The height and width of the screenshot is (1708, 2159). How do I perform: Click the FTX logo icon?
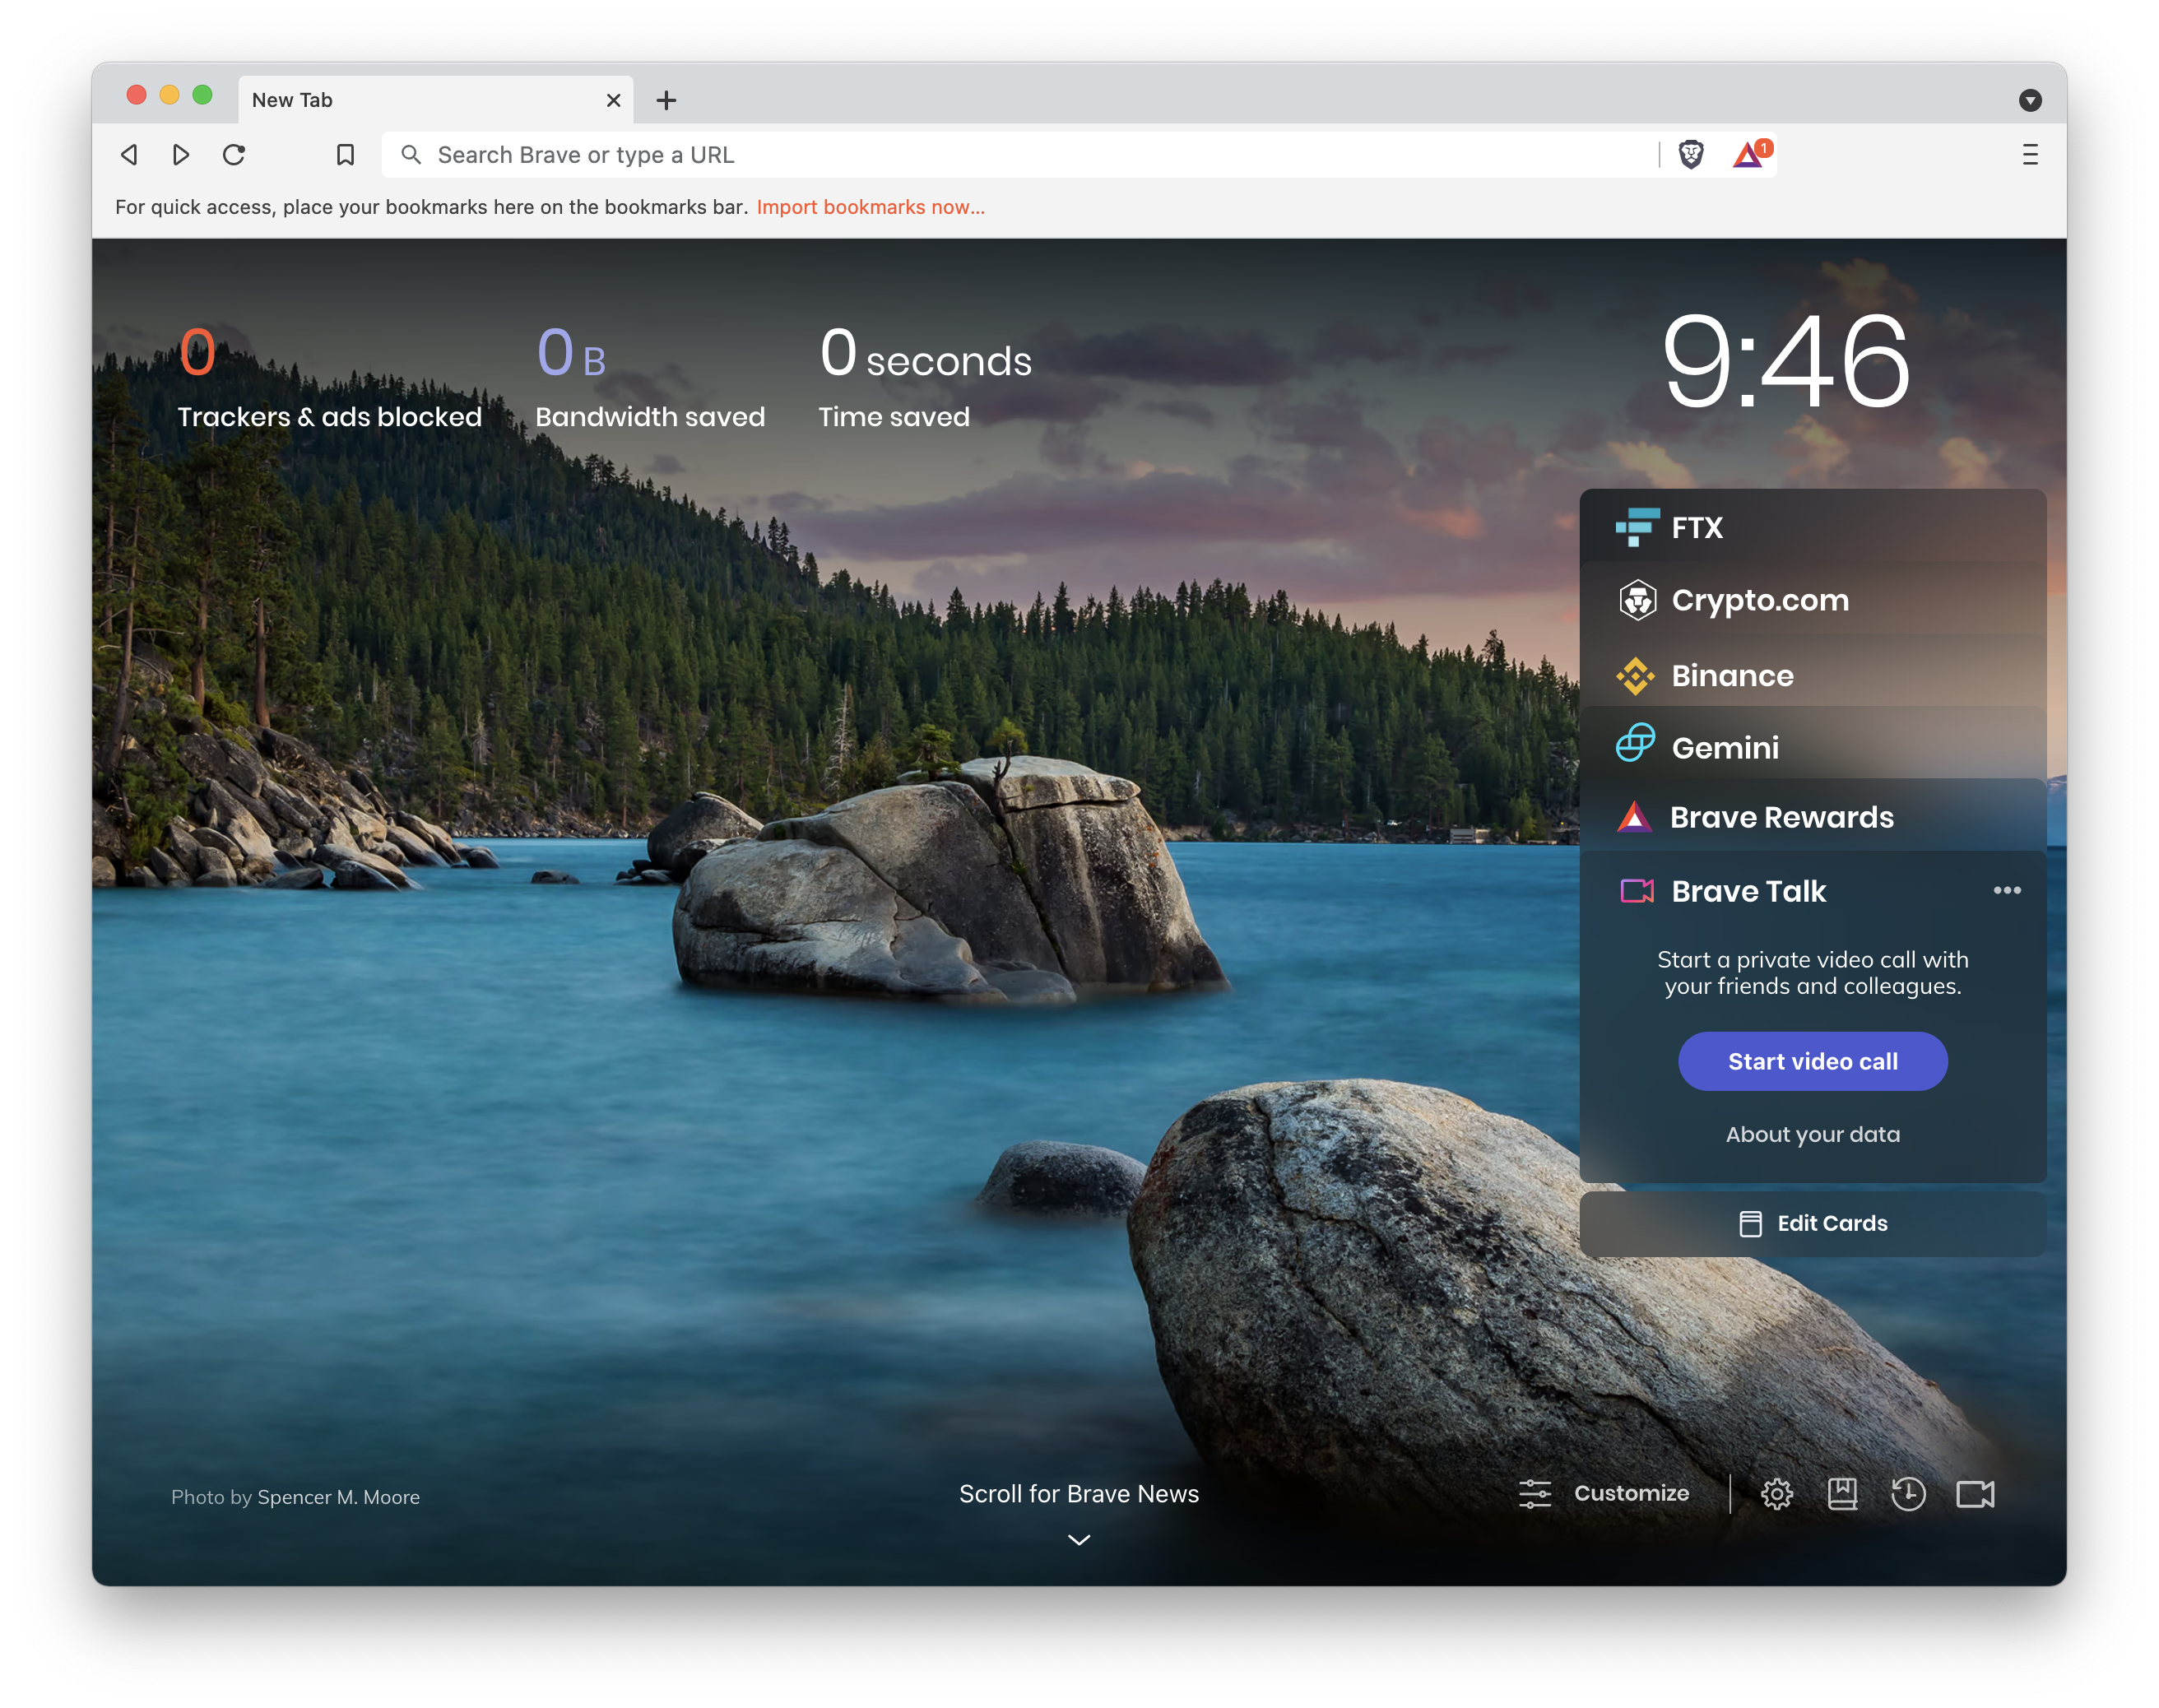[x=1637, y=527]
